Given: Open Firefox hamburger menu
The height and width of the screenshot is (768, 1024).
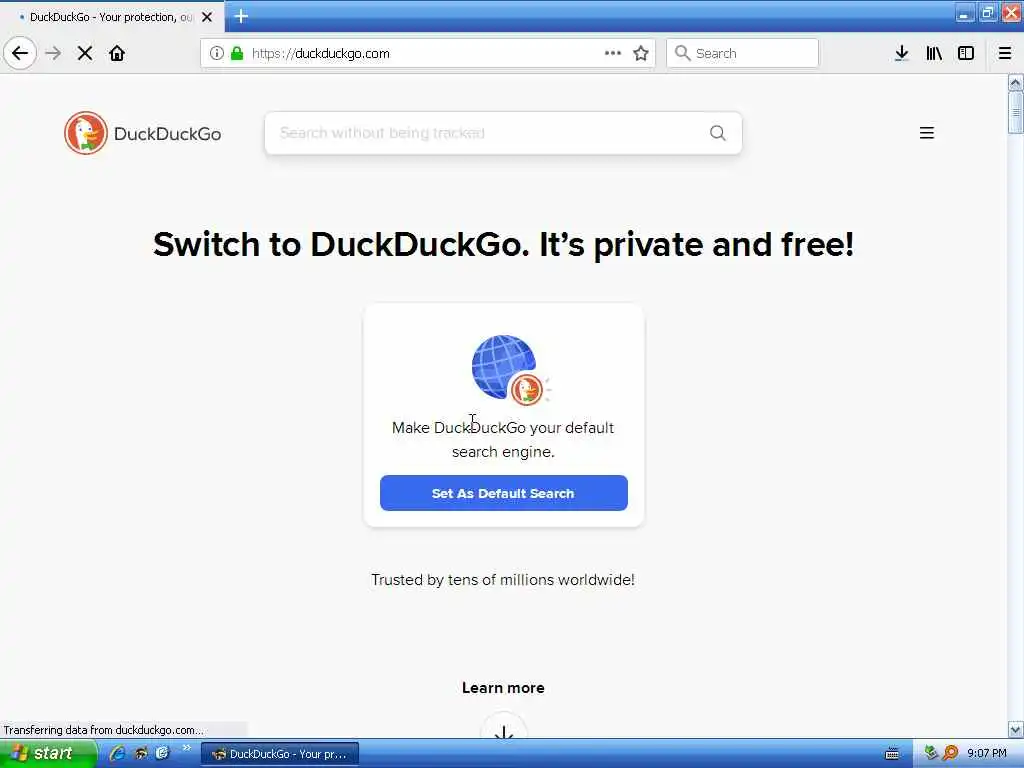Looking at the screenshot, I should [x=1005, y=53].
